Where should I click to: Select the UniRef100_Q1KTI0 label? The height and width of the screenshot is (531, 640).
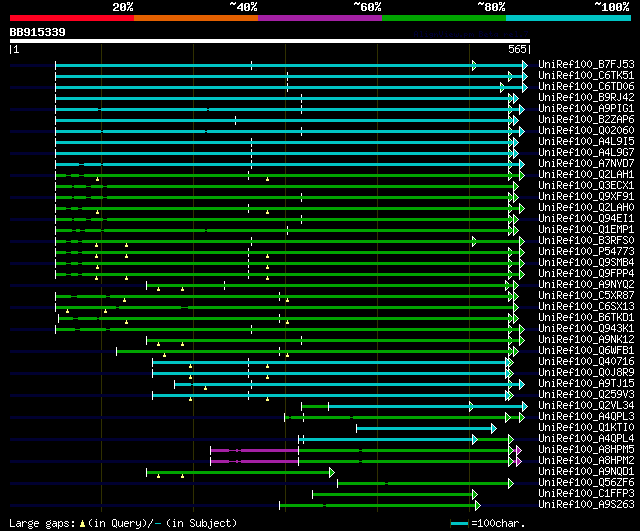point(586,428)
